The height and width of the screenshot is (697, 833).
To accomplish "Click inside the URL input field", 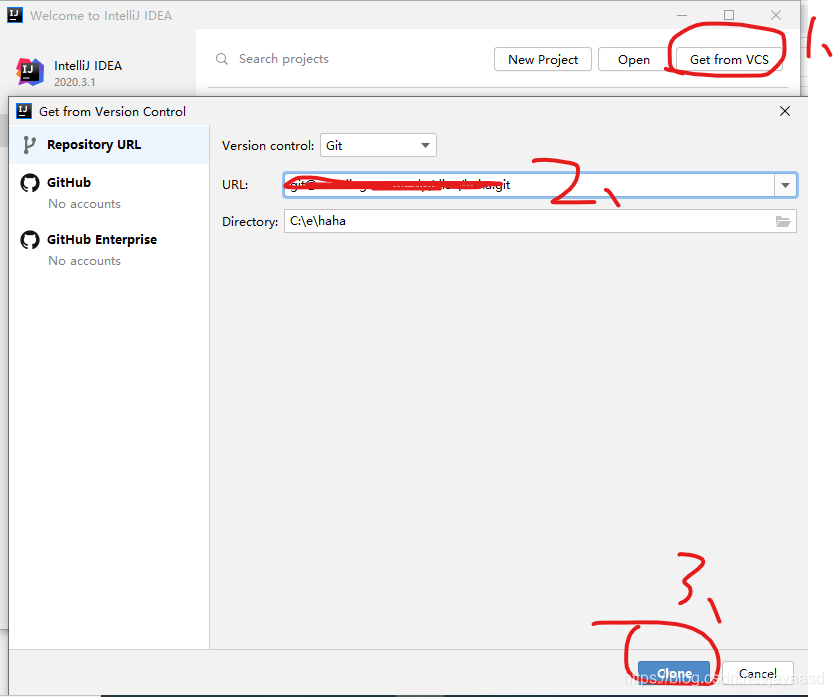I will point(529,185).
